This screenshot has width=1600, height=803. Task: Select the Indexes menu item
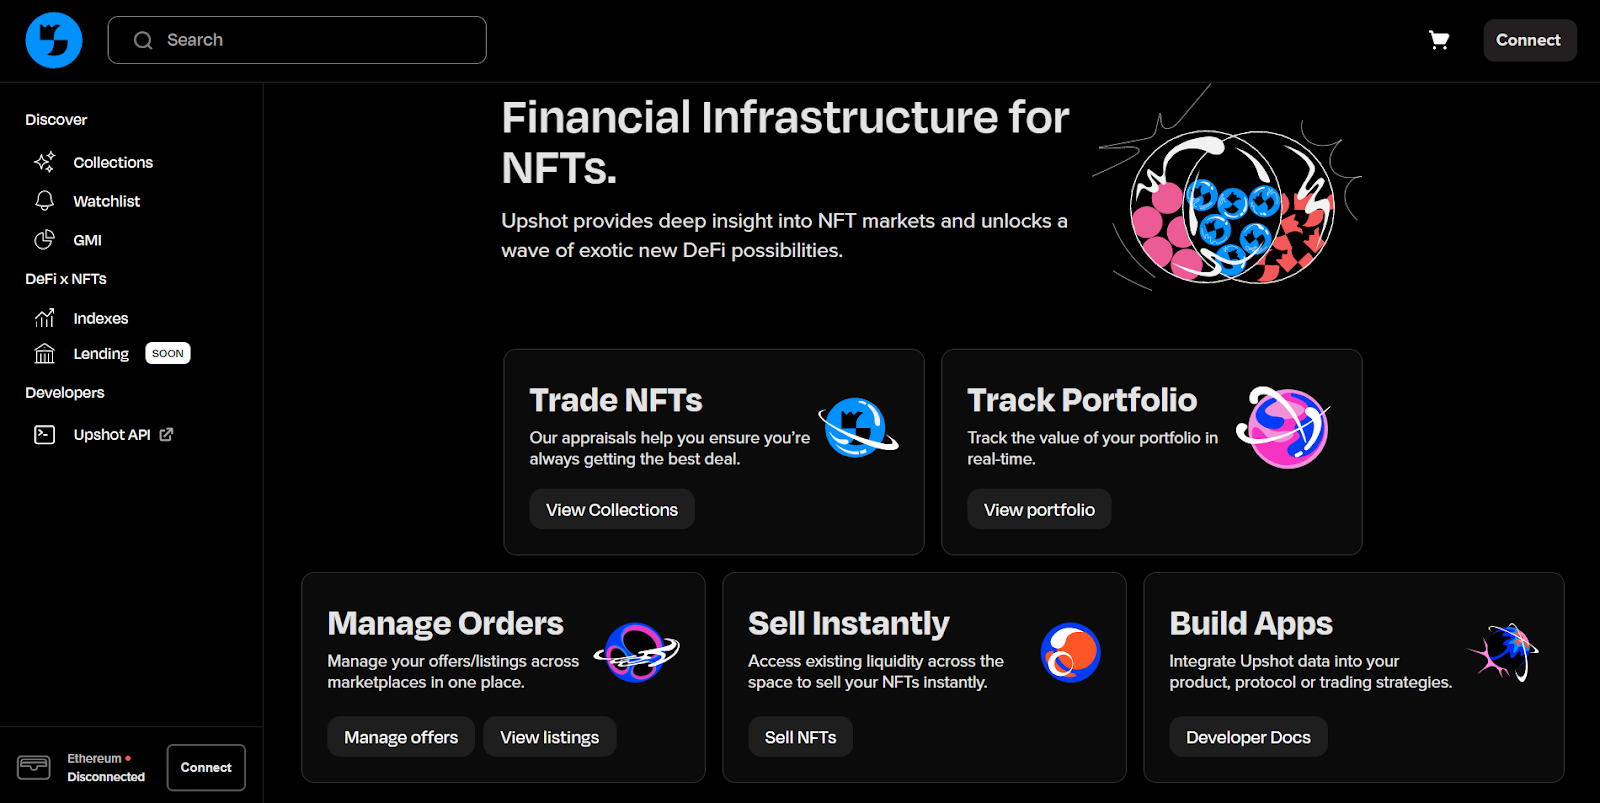tap(101, 318)
